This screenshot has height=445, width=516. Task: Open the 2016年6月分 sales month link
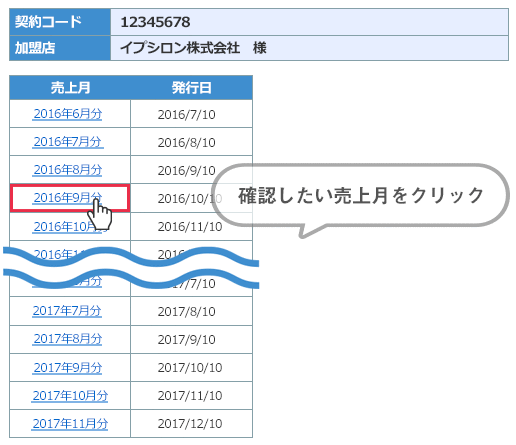[x=68, y=114]
